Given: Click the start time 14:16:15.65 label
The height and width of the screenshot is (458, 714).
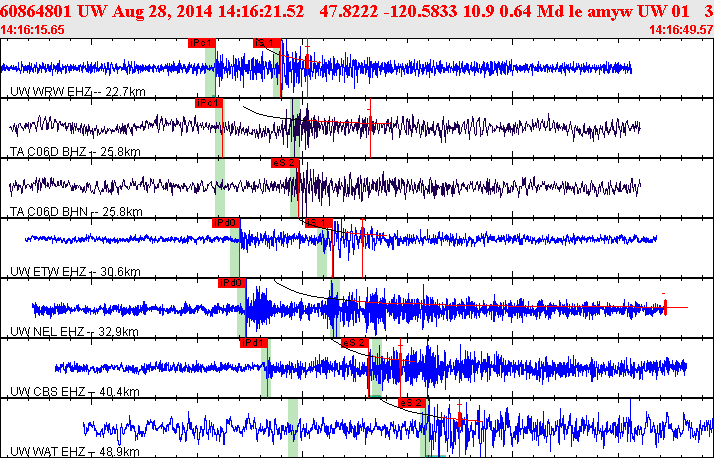Looking at the screenshot, I should (x=32, y=30).
